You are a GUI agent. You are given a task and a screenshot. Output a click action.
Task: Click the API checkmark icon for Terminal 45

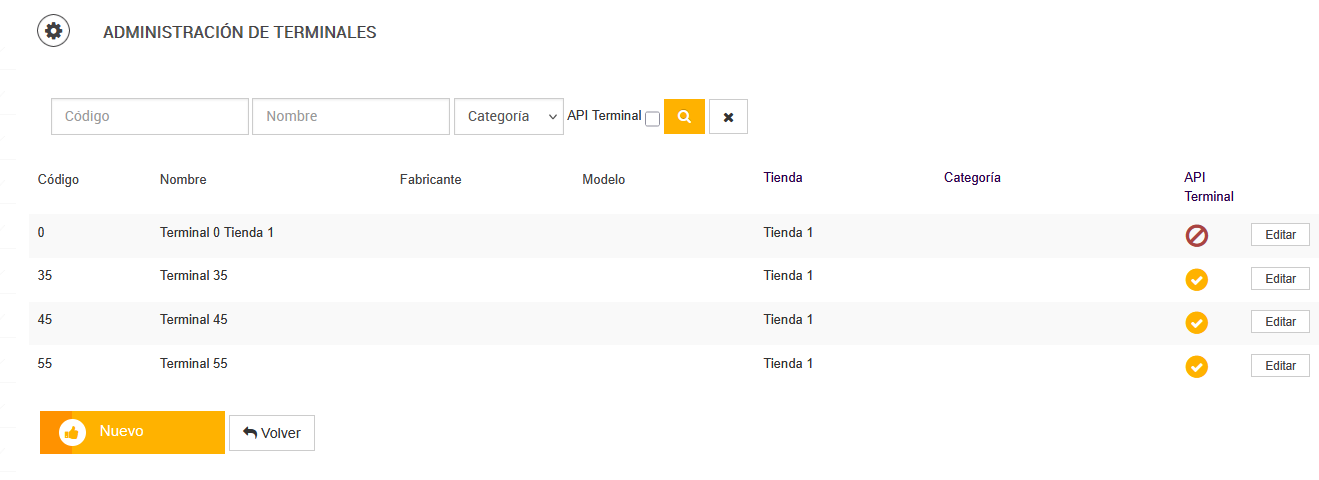tap(1196, 323)
